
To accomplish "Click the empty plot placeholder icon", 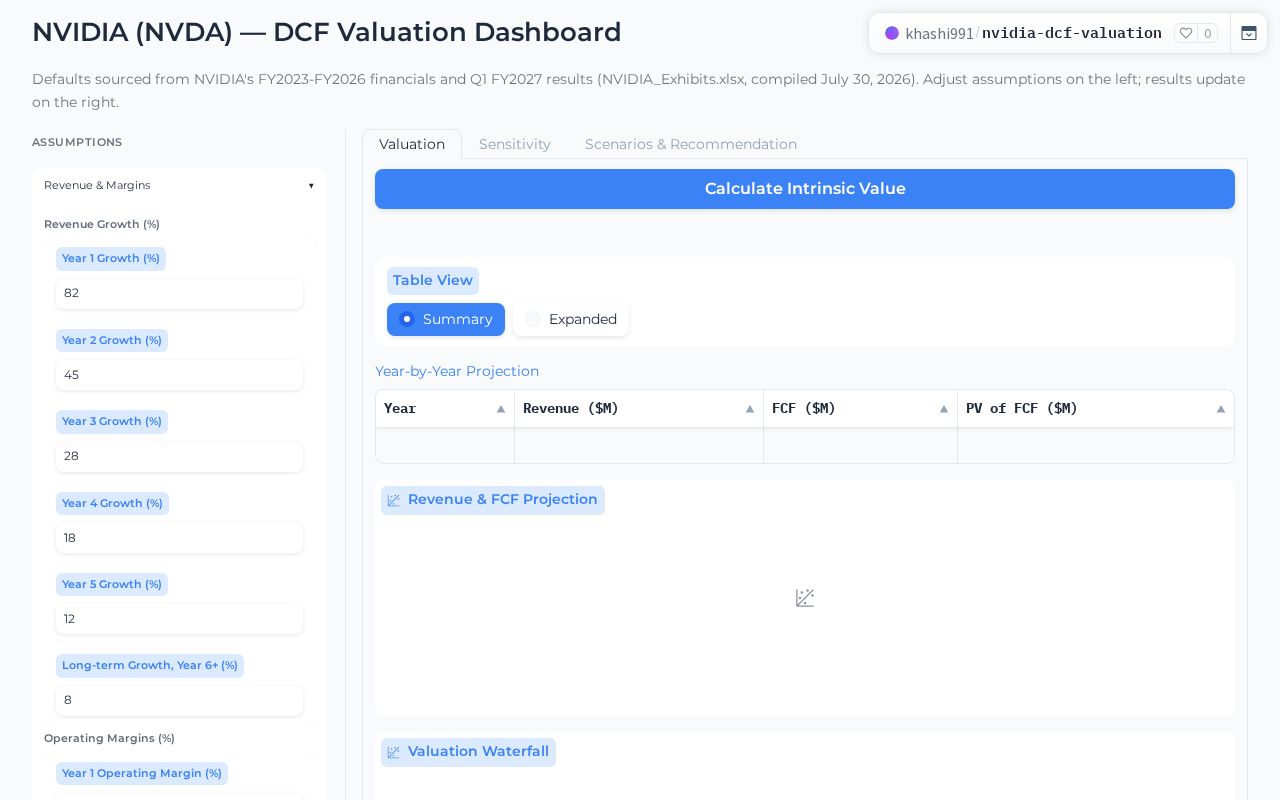I will (805, 598).
